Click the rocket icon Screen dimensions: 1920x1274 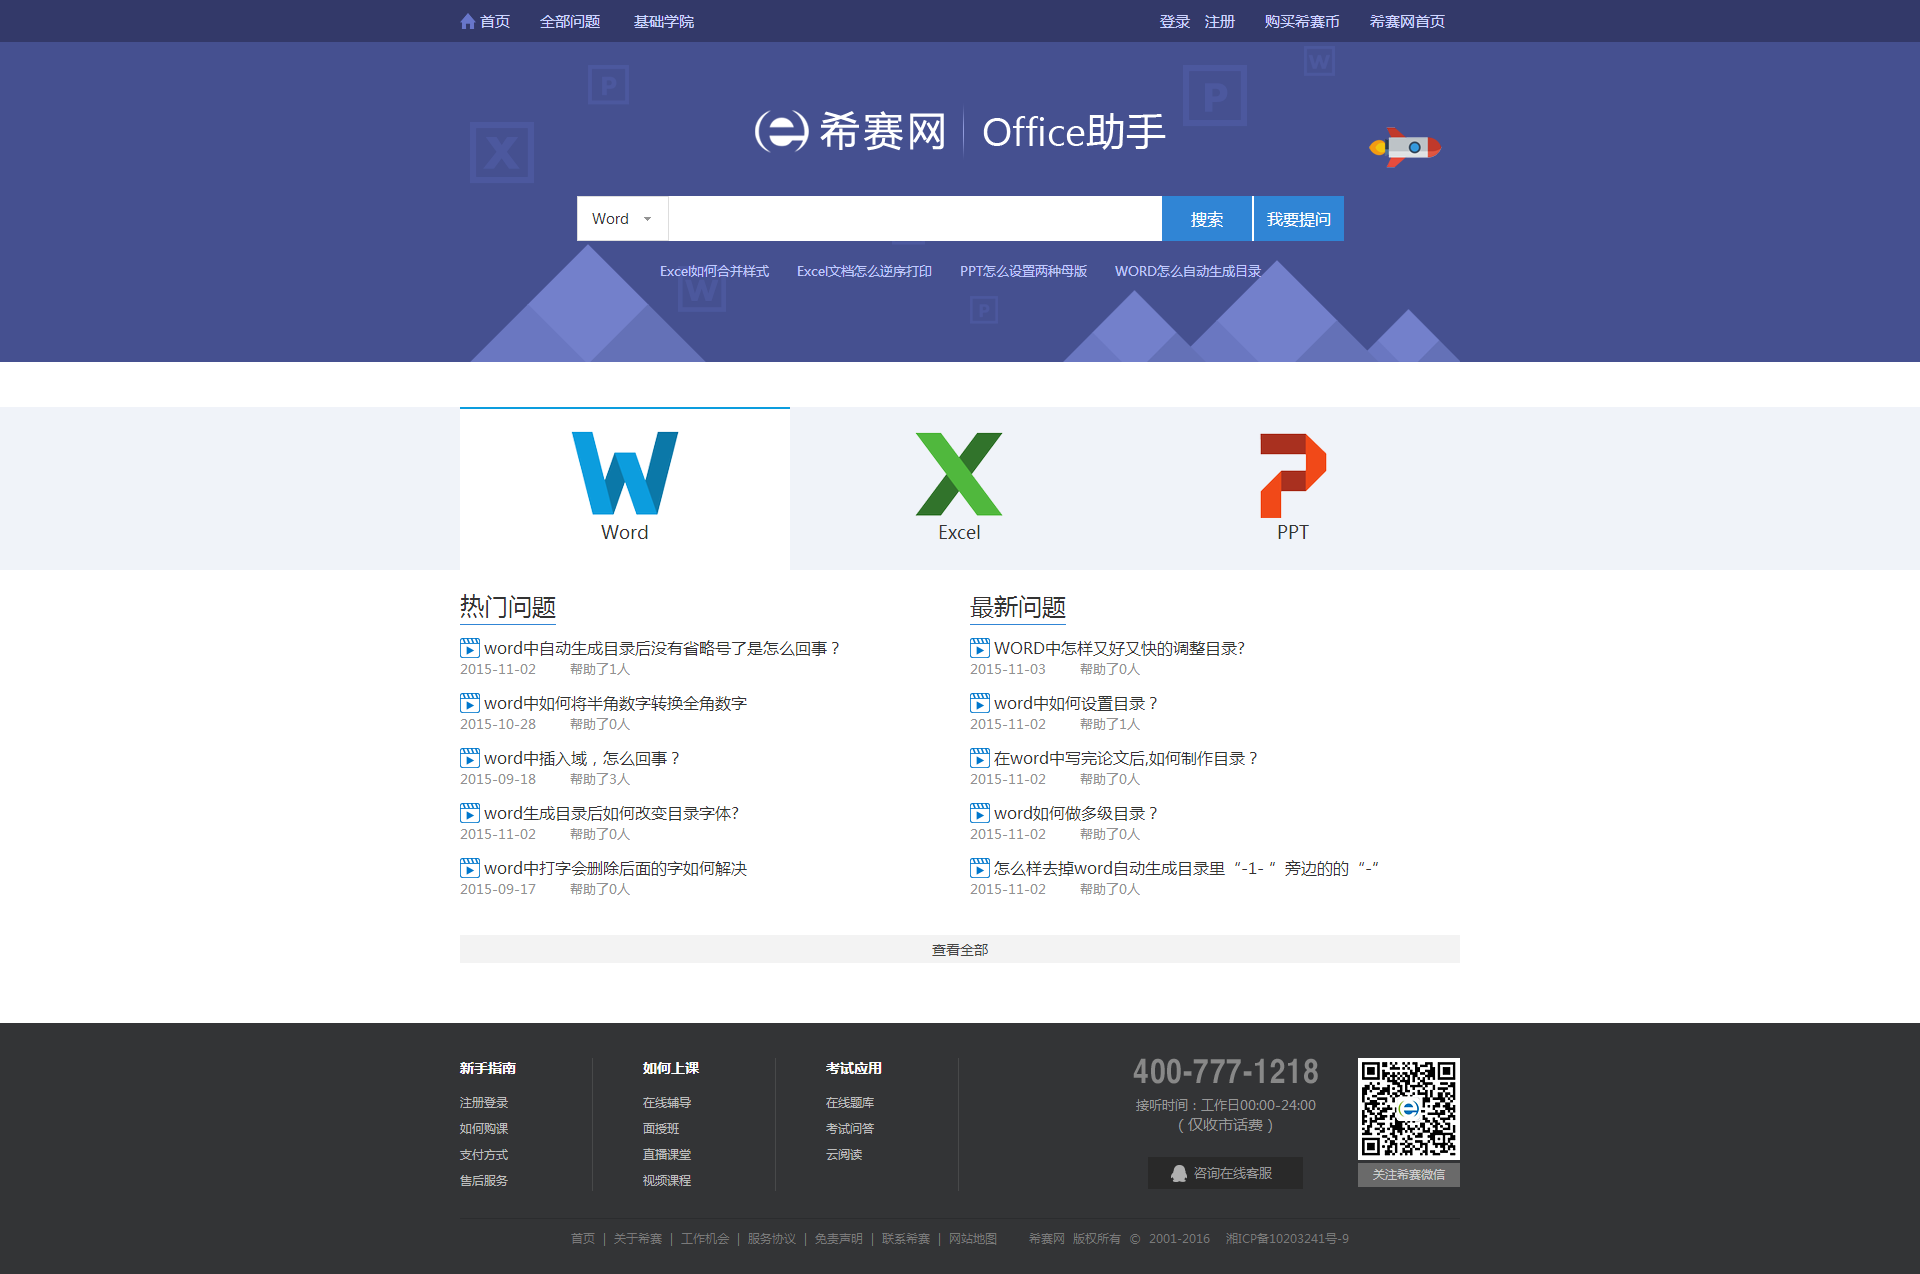pos(1405,147)
